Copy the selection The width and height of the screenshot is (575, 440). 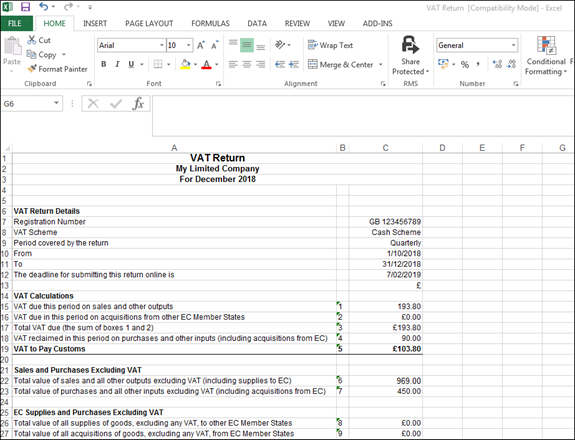coord(42,55)
